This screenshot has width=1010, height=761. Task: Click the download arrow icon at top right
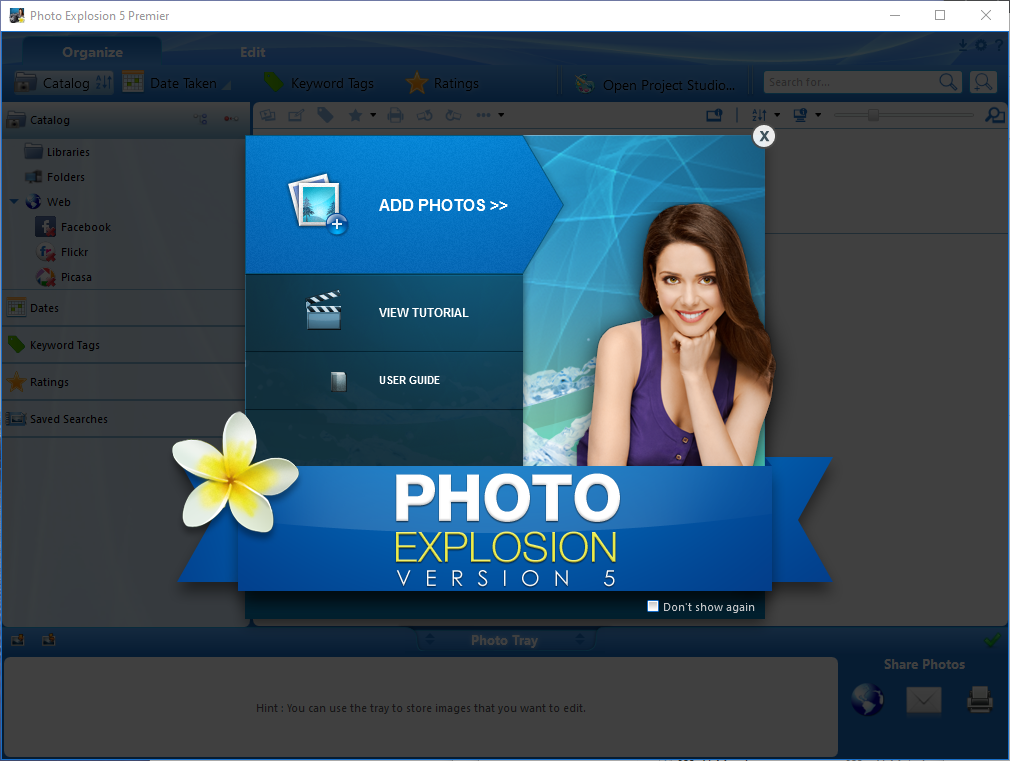(962, 45)
